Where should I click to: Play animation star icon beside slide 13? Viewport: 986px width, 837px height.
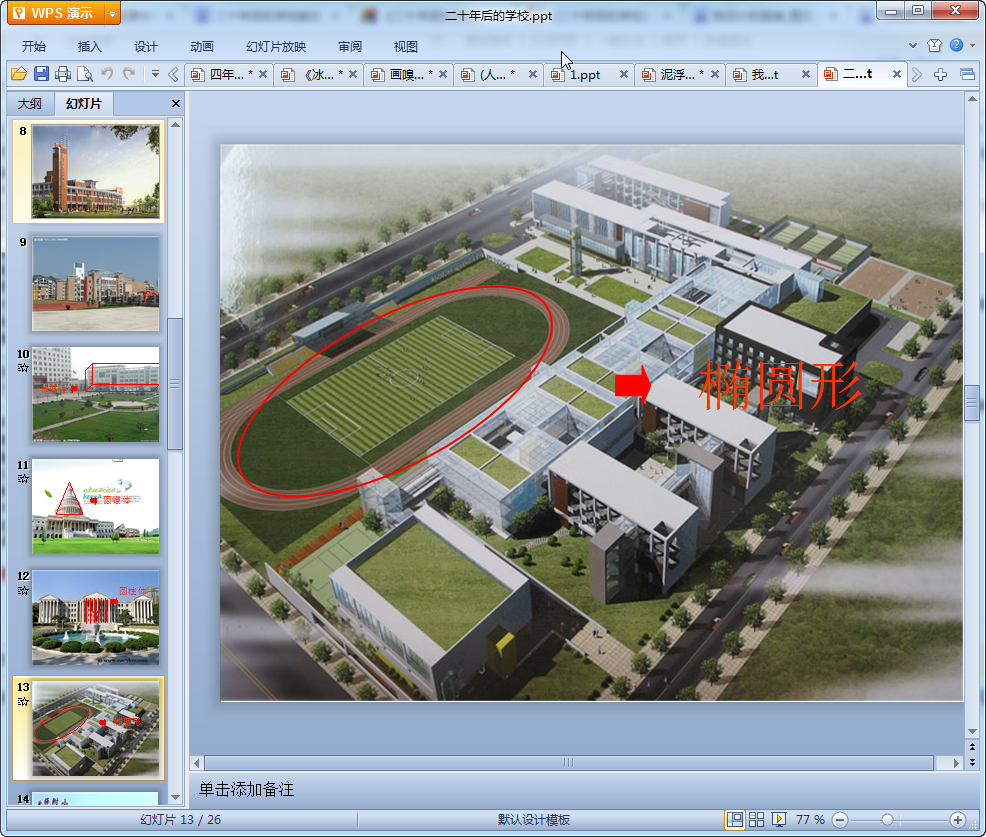[x=23, y=701]
